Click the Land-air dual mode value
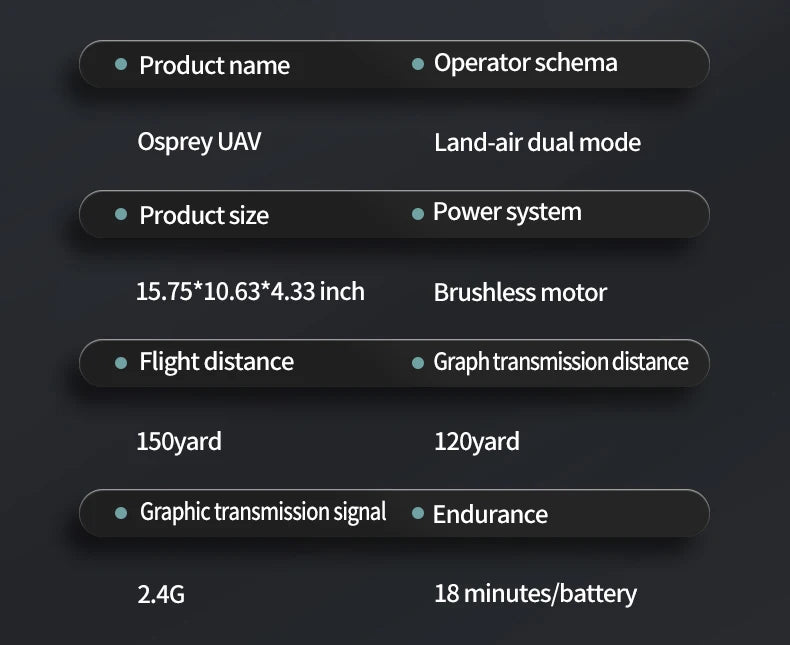Image resolution: width=790 pixels, height=645 pixels. (x=537, y=142)
